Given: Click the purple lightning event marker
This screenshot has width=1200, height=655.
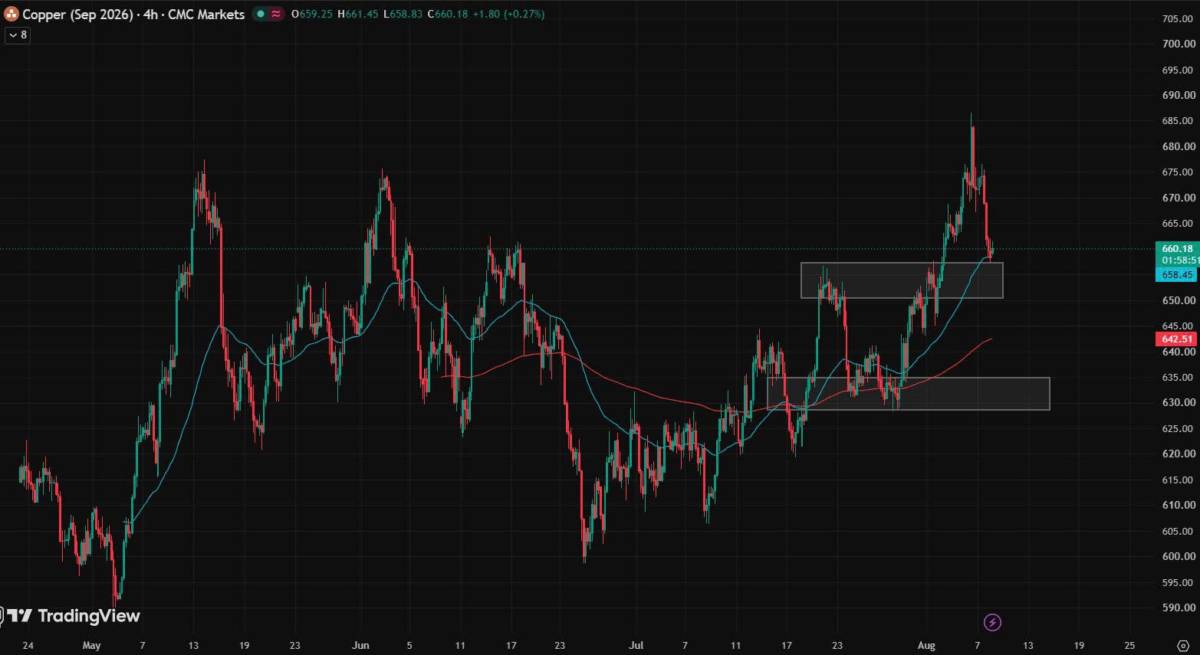Looking at the screenshot, I should (992, 622).
